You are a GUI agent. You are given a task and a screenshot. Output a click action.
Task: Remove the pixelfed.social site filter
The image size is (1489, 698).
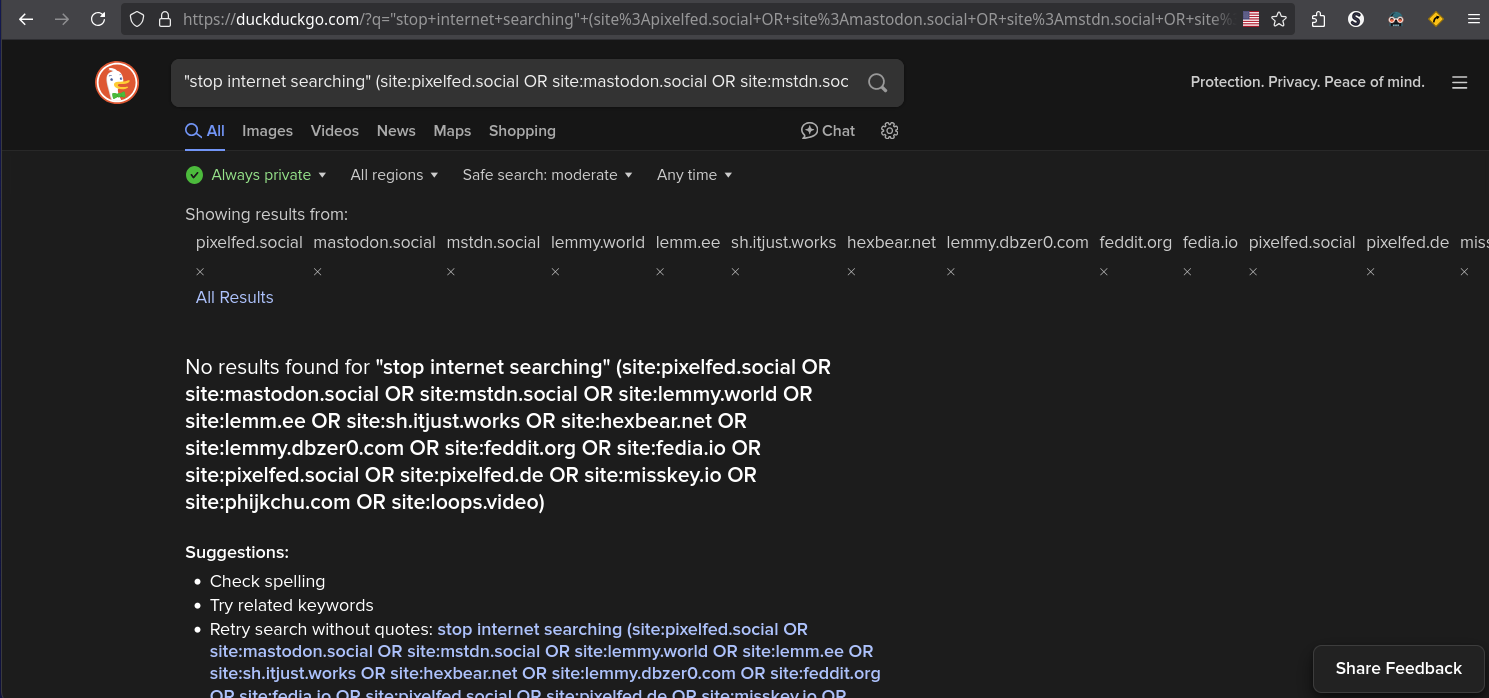(x=200, y=272)
